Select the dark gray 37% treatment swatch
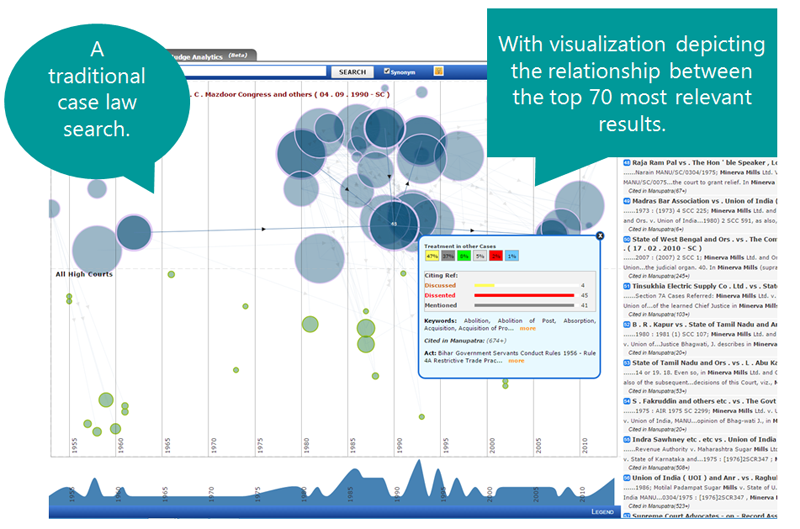Screen dimensions: 800x529 click(448, 256)
